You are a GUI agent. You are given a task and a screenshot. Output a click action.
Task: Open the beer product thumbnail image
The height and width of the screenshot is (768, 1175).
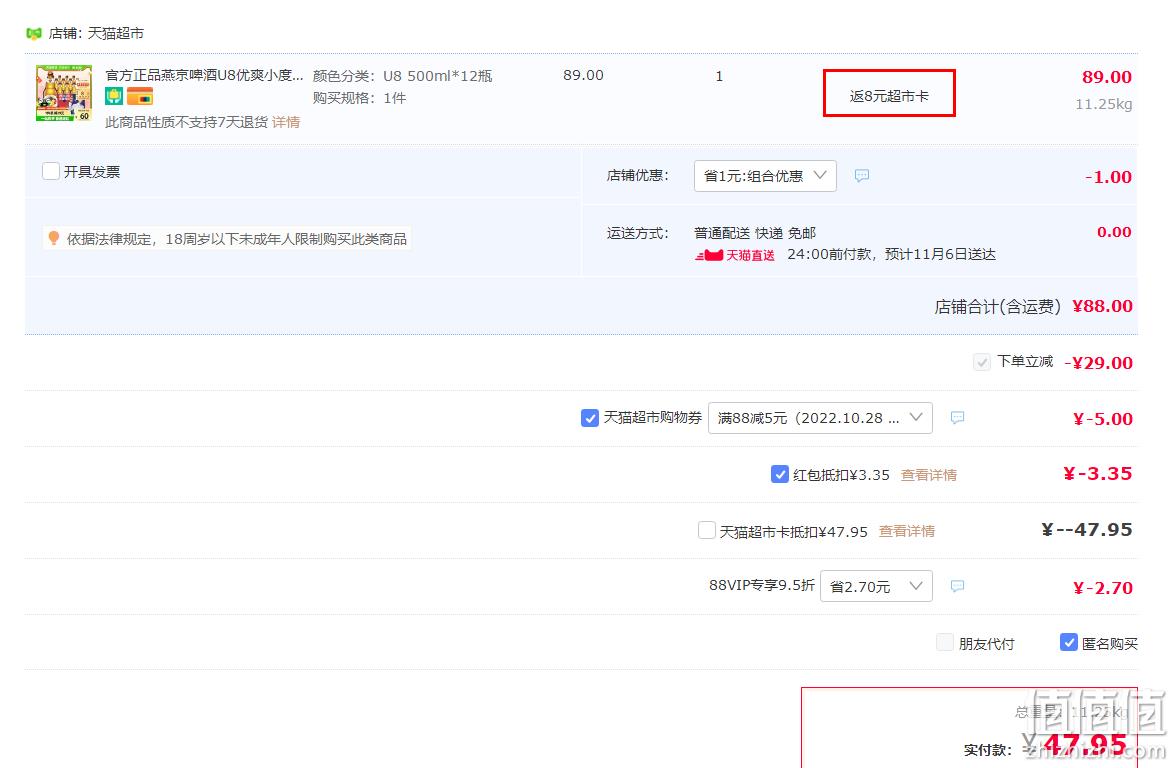64,93
